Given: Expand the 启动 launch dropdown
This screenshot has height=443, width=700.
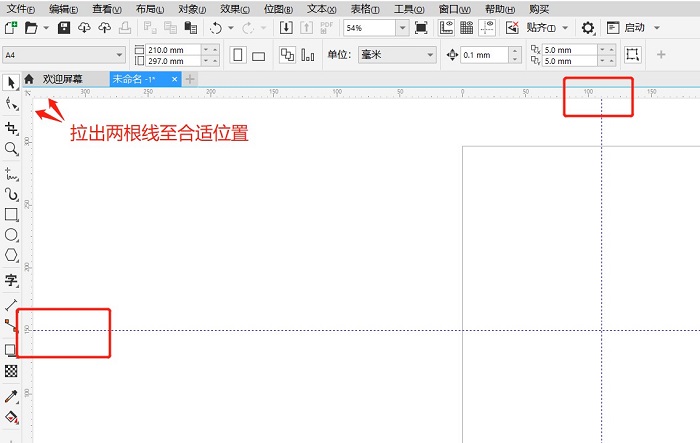Looking at the screenshot, I should [x=657, y=28].
